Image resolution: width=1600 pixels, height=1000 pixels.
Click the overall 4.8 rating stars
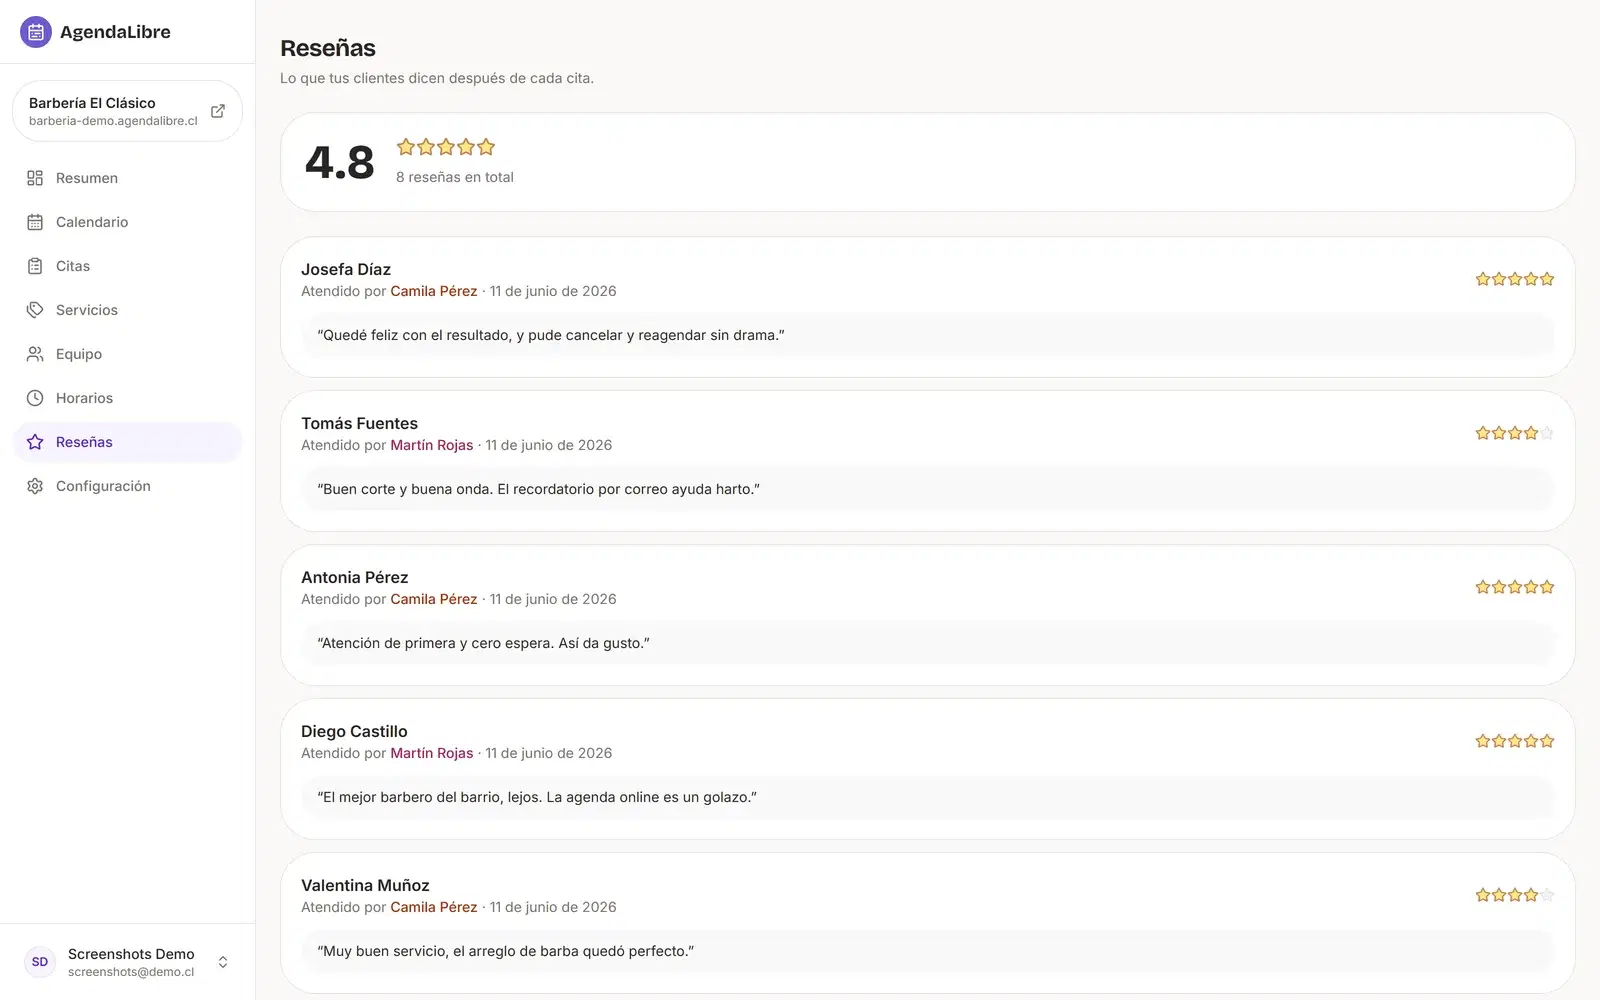coord(446,147)
